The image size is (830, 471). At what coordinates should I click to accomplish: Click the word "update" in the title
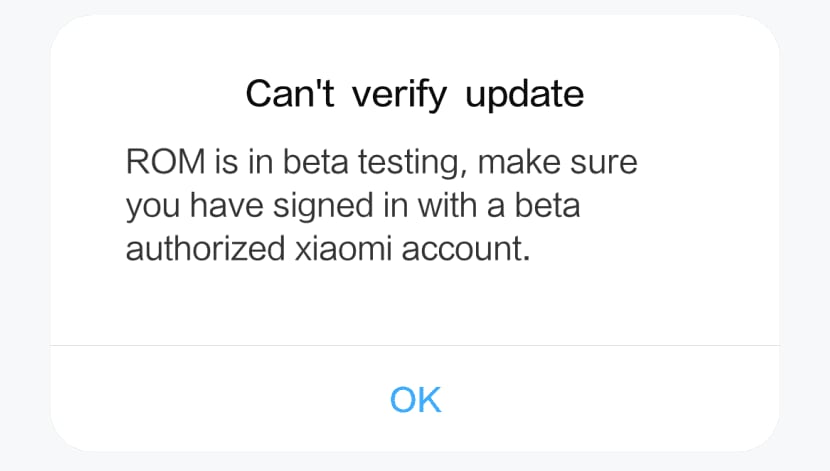tap(524, 95)
